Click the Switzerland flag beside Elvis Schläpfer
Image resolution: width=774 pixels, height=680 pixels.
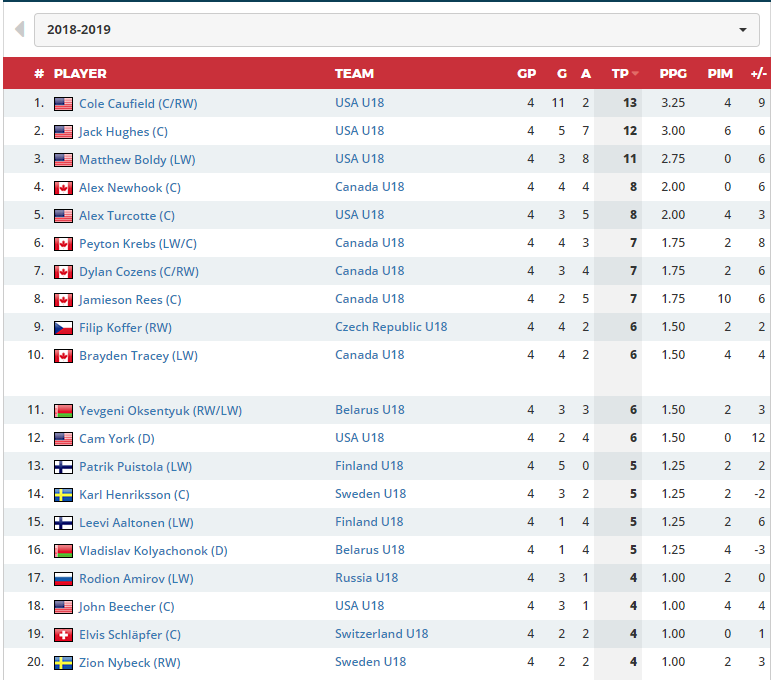coord(63,635)
